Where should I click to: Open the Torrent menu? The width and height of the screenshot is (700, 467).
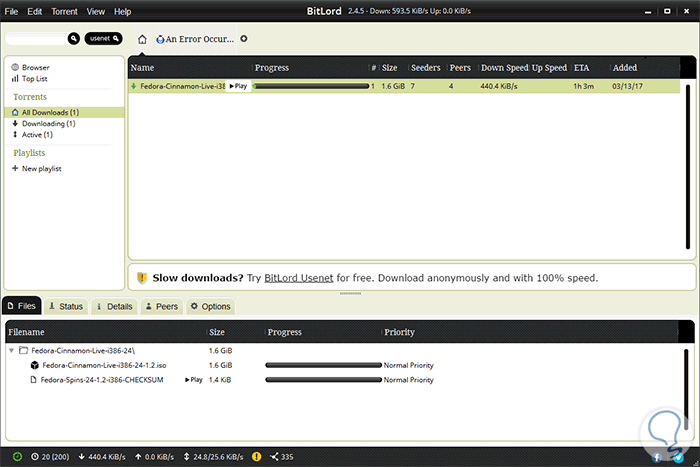coord(64,12)
